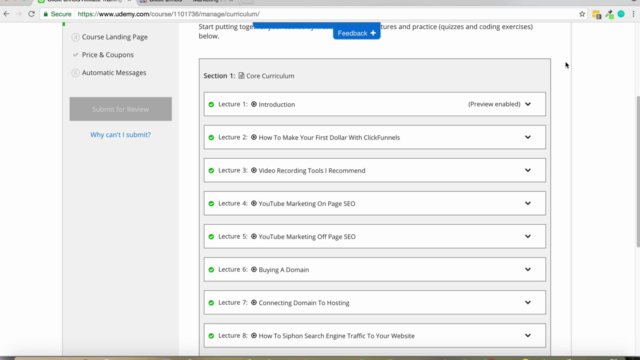Open Course Landing Page in sidebar
Image resolution: width=640 pixels, height=360 pixels.
click(x=115, y=37)
